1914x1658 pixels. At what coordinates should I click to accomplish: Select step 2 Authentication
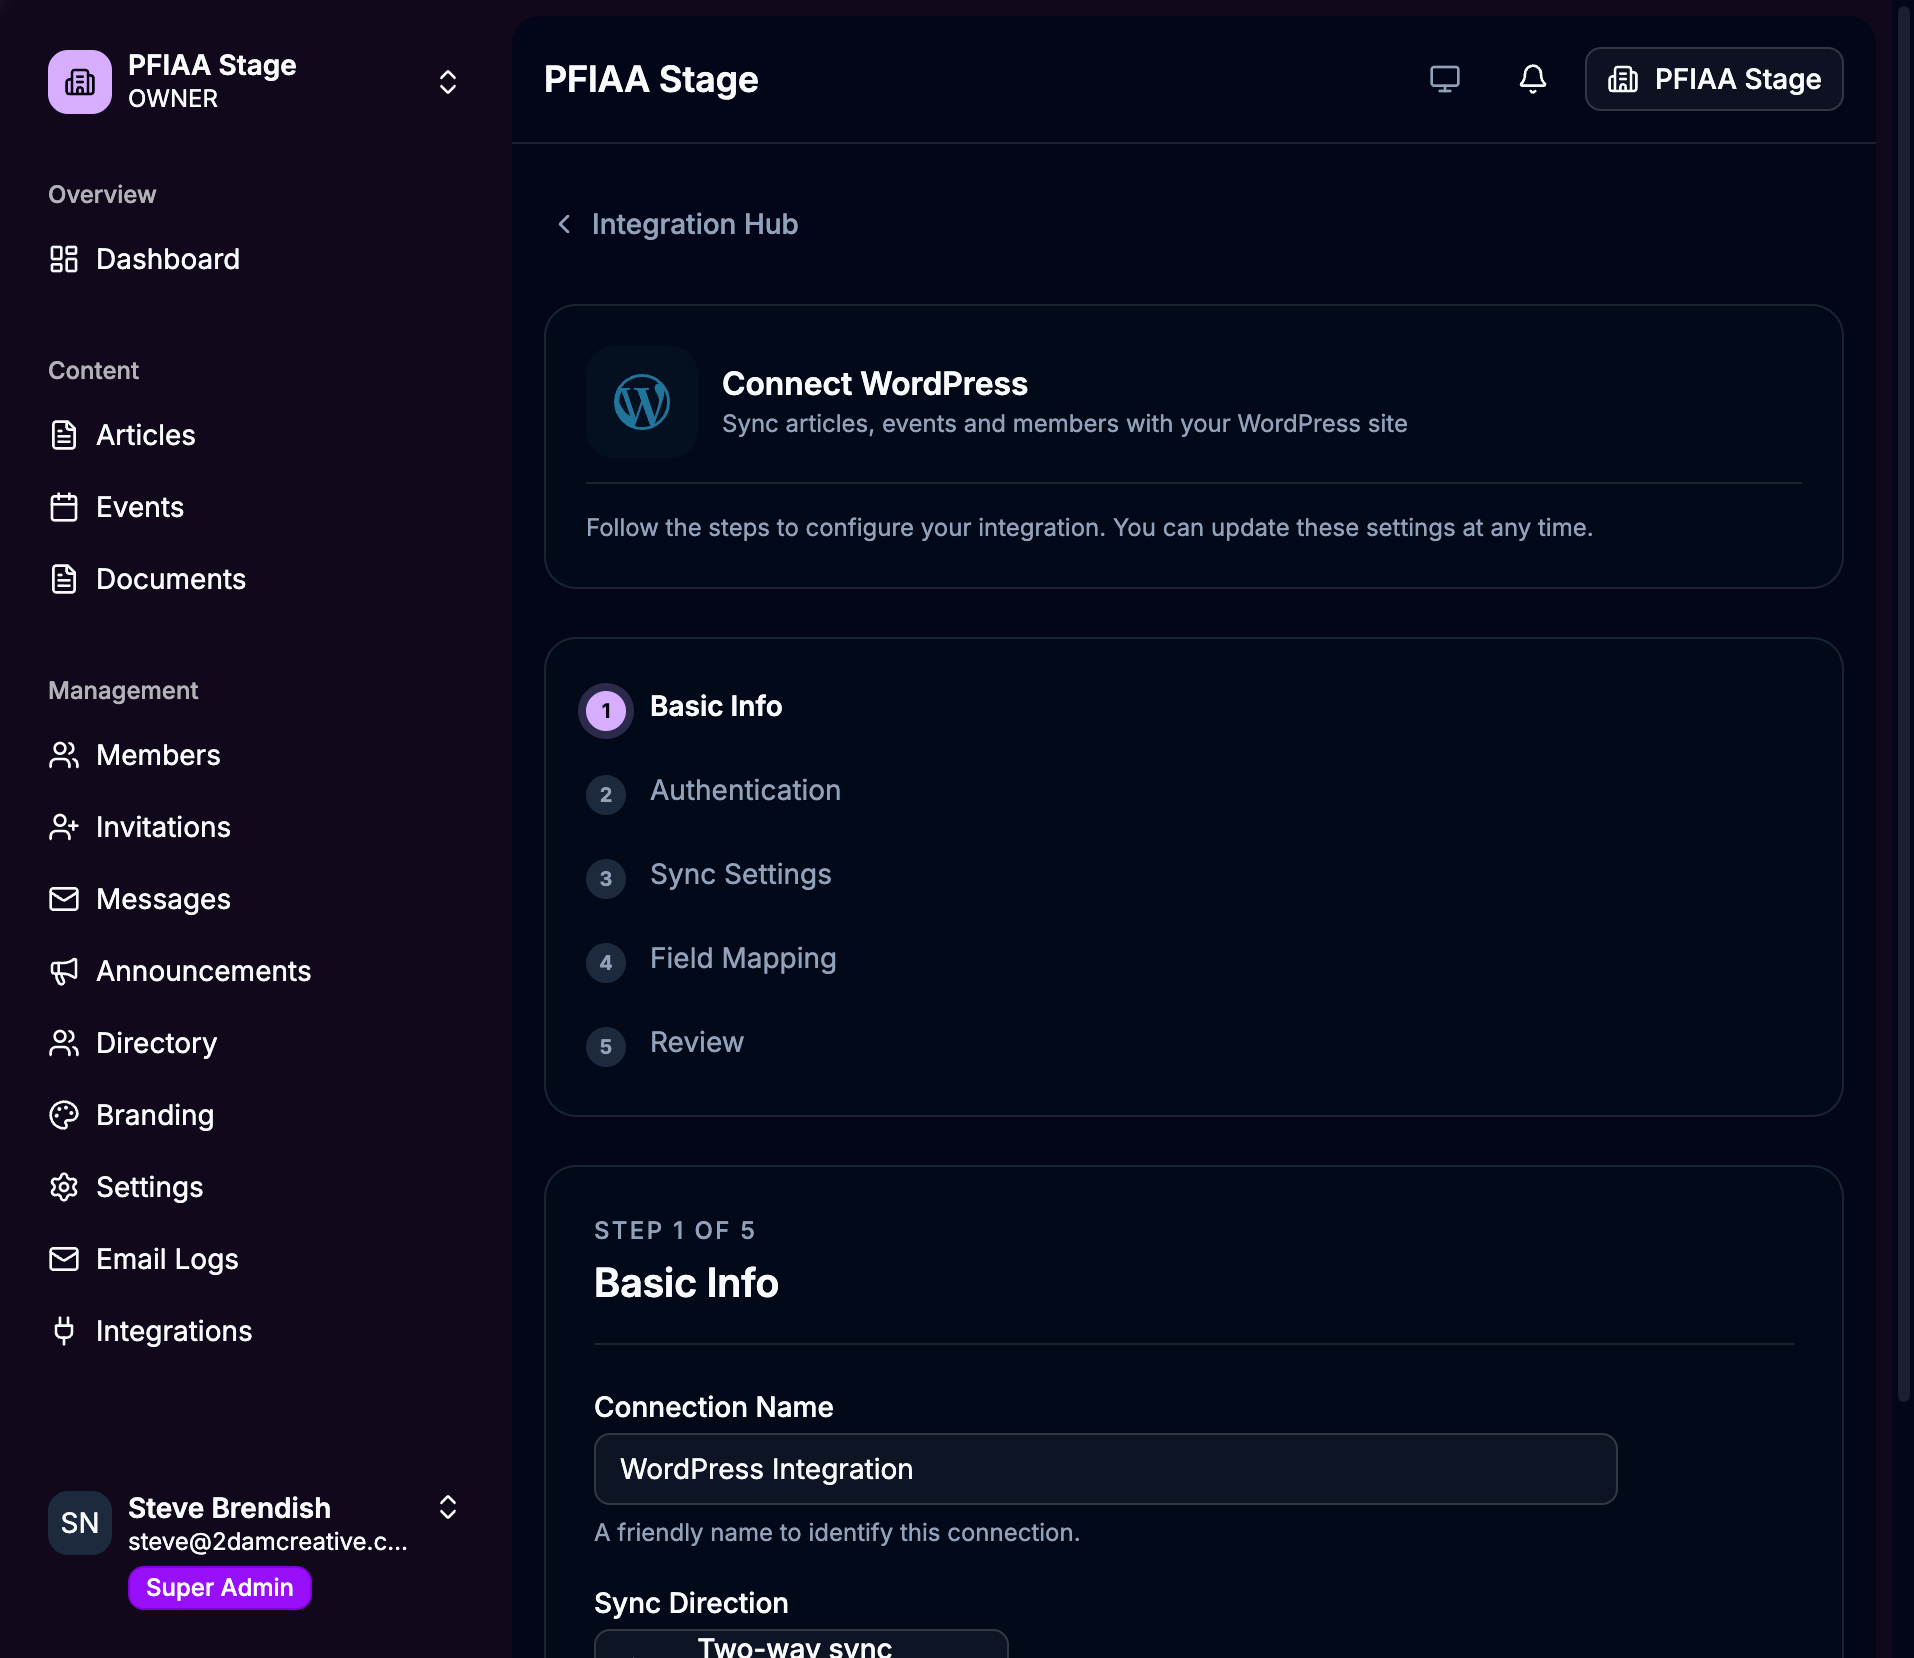pyautogui.click(x=745, y=790)
